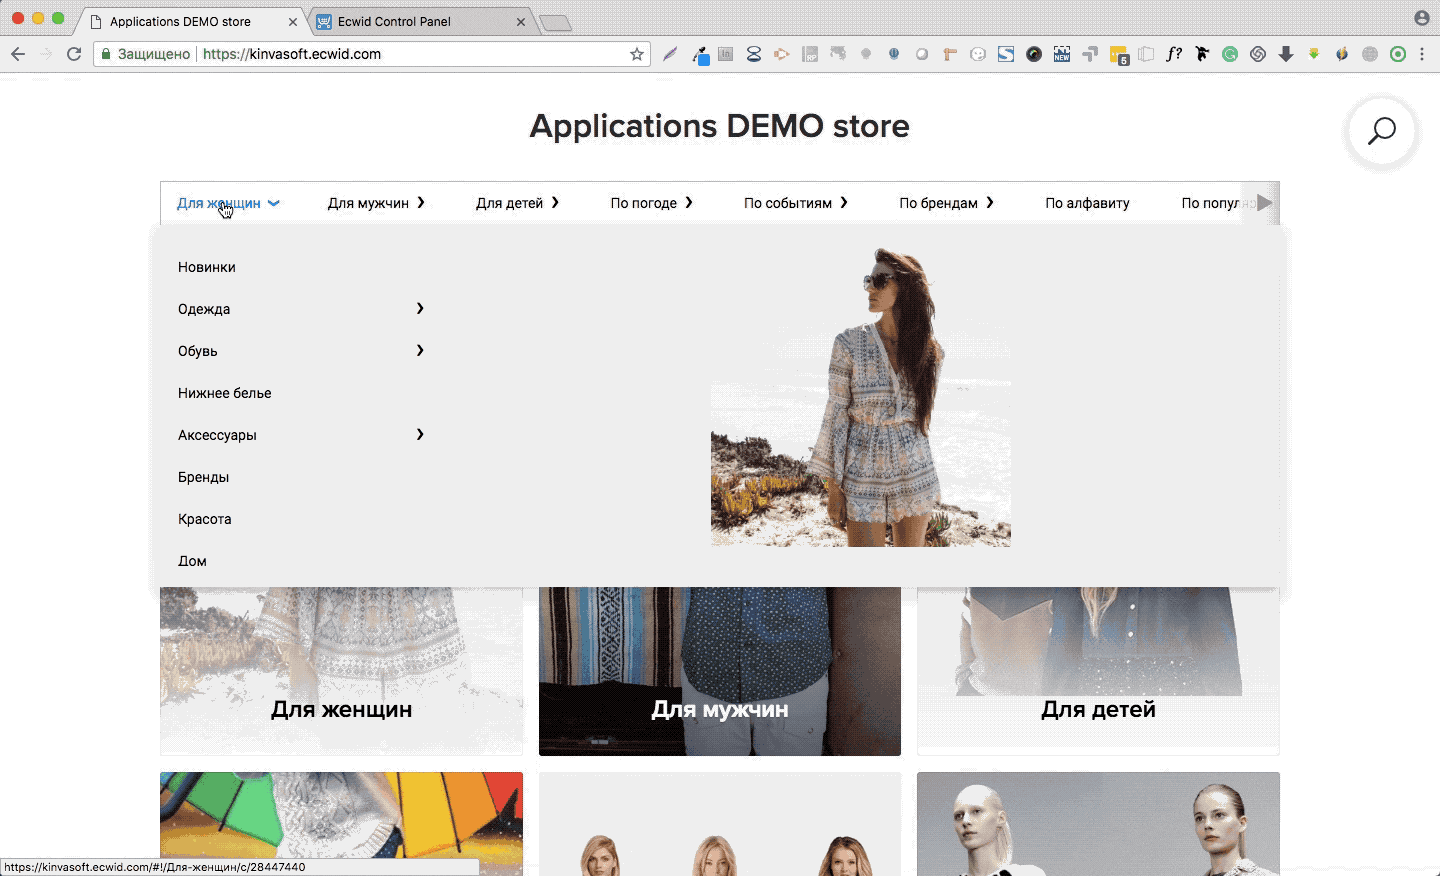Reload the page using the refresh icon
The image size is (1440, 876).
click(74, 54)
